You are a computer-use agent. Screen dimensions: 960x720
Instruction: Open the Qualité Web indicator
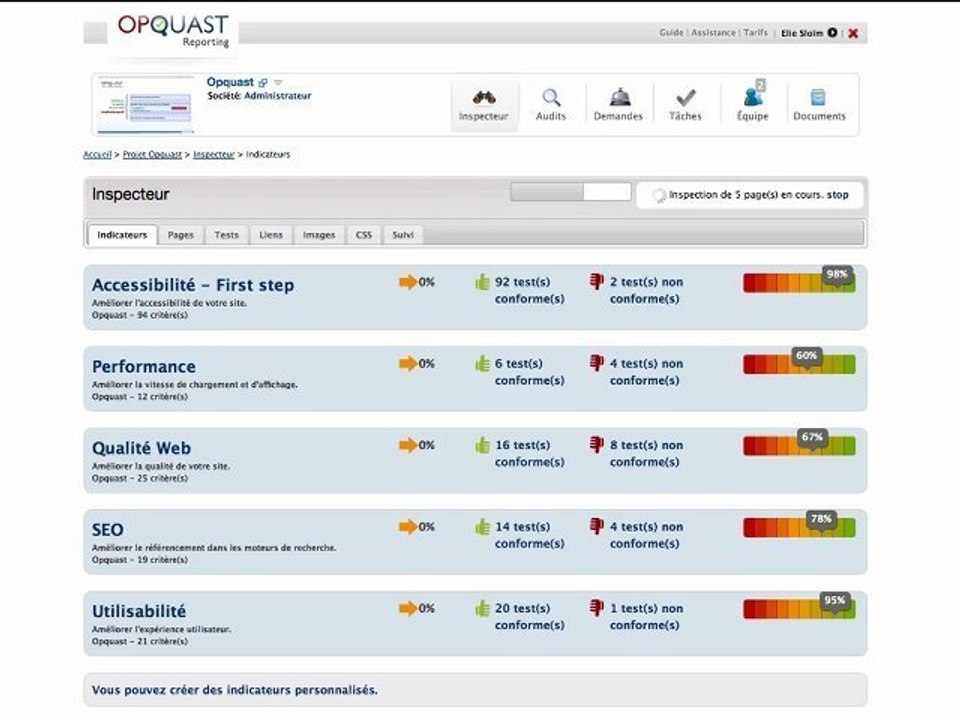[141, 448]
